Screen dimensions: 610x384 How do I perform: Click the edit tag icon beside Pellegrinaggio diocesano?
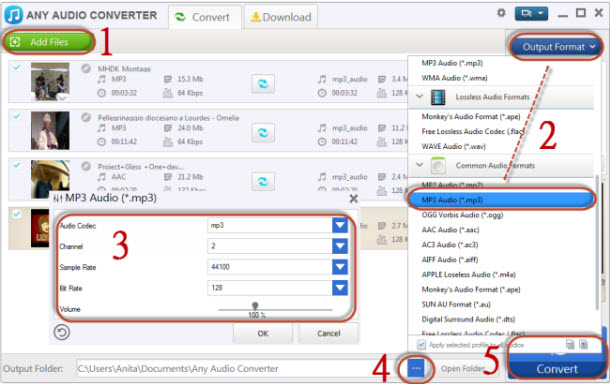(86, 117)
